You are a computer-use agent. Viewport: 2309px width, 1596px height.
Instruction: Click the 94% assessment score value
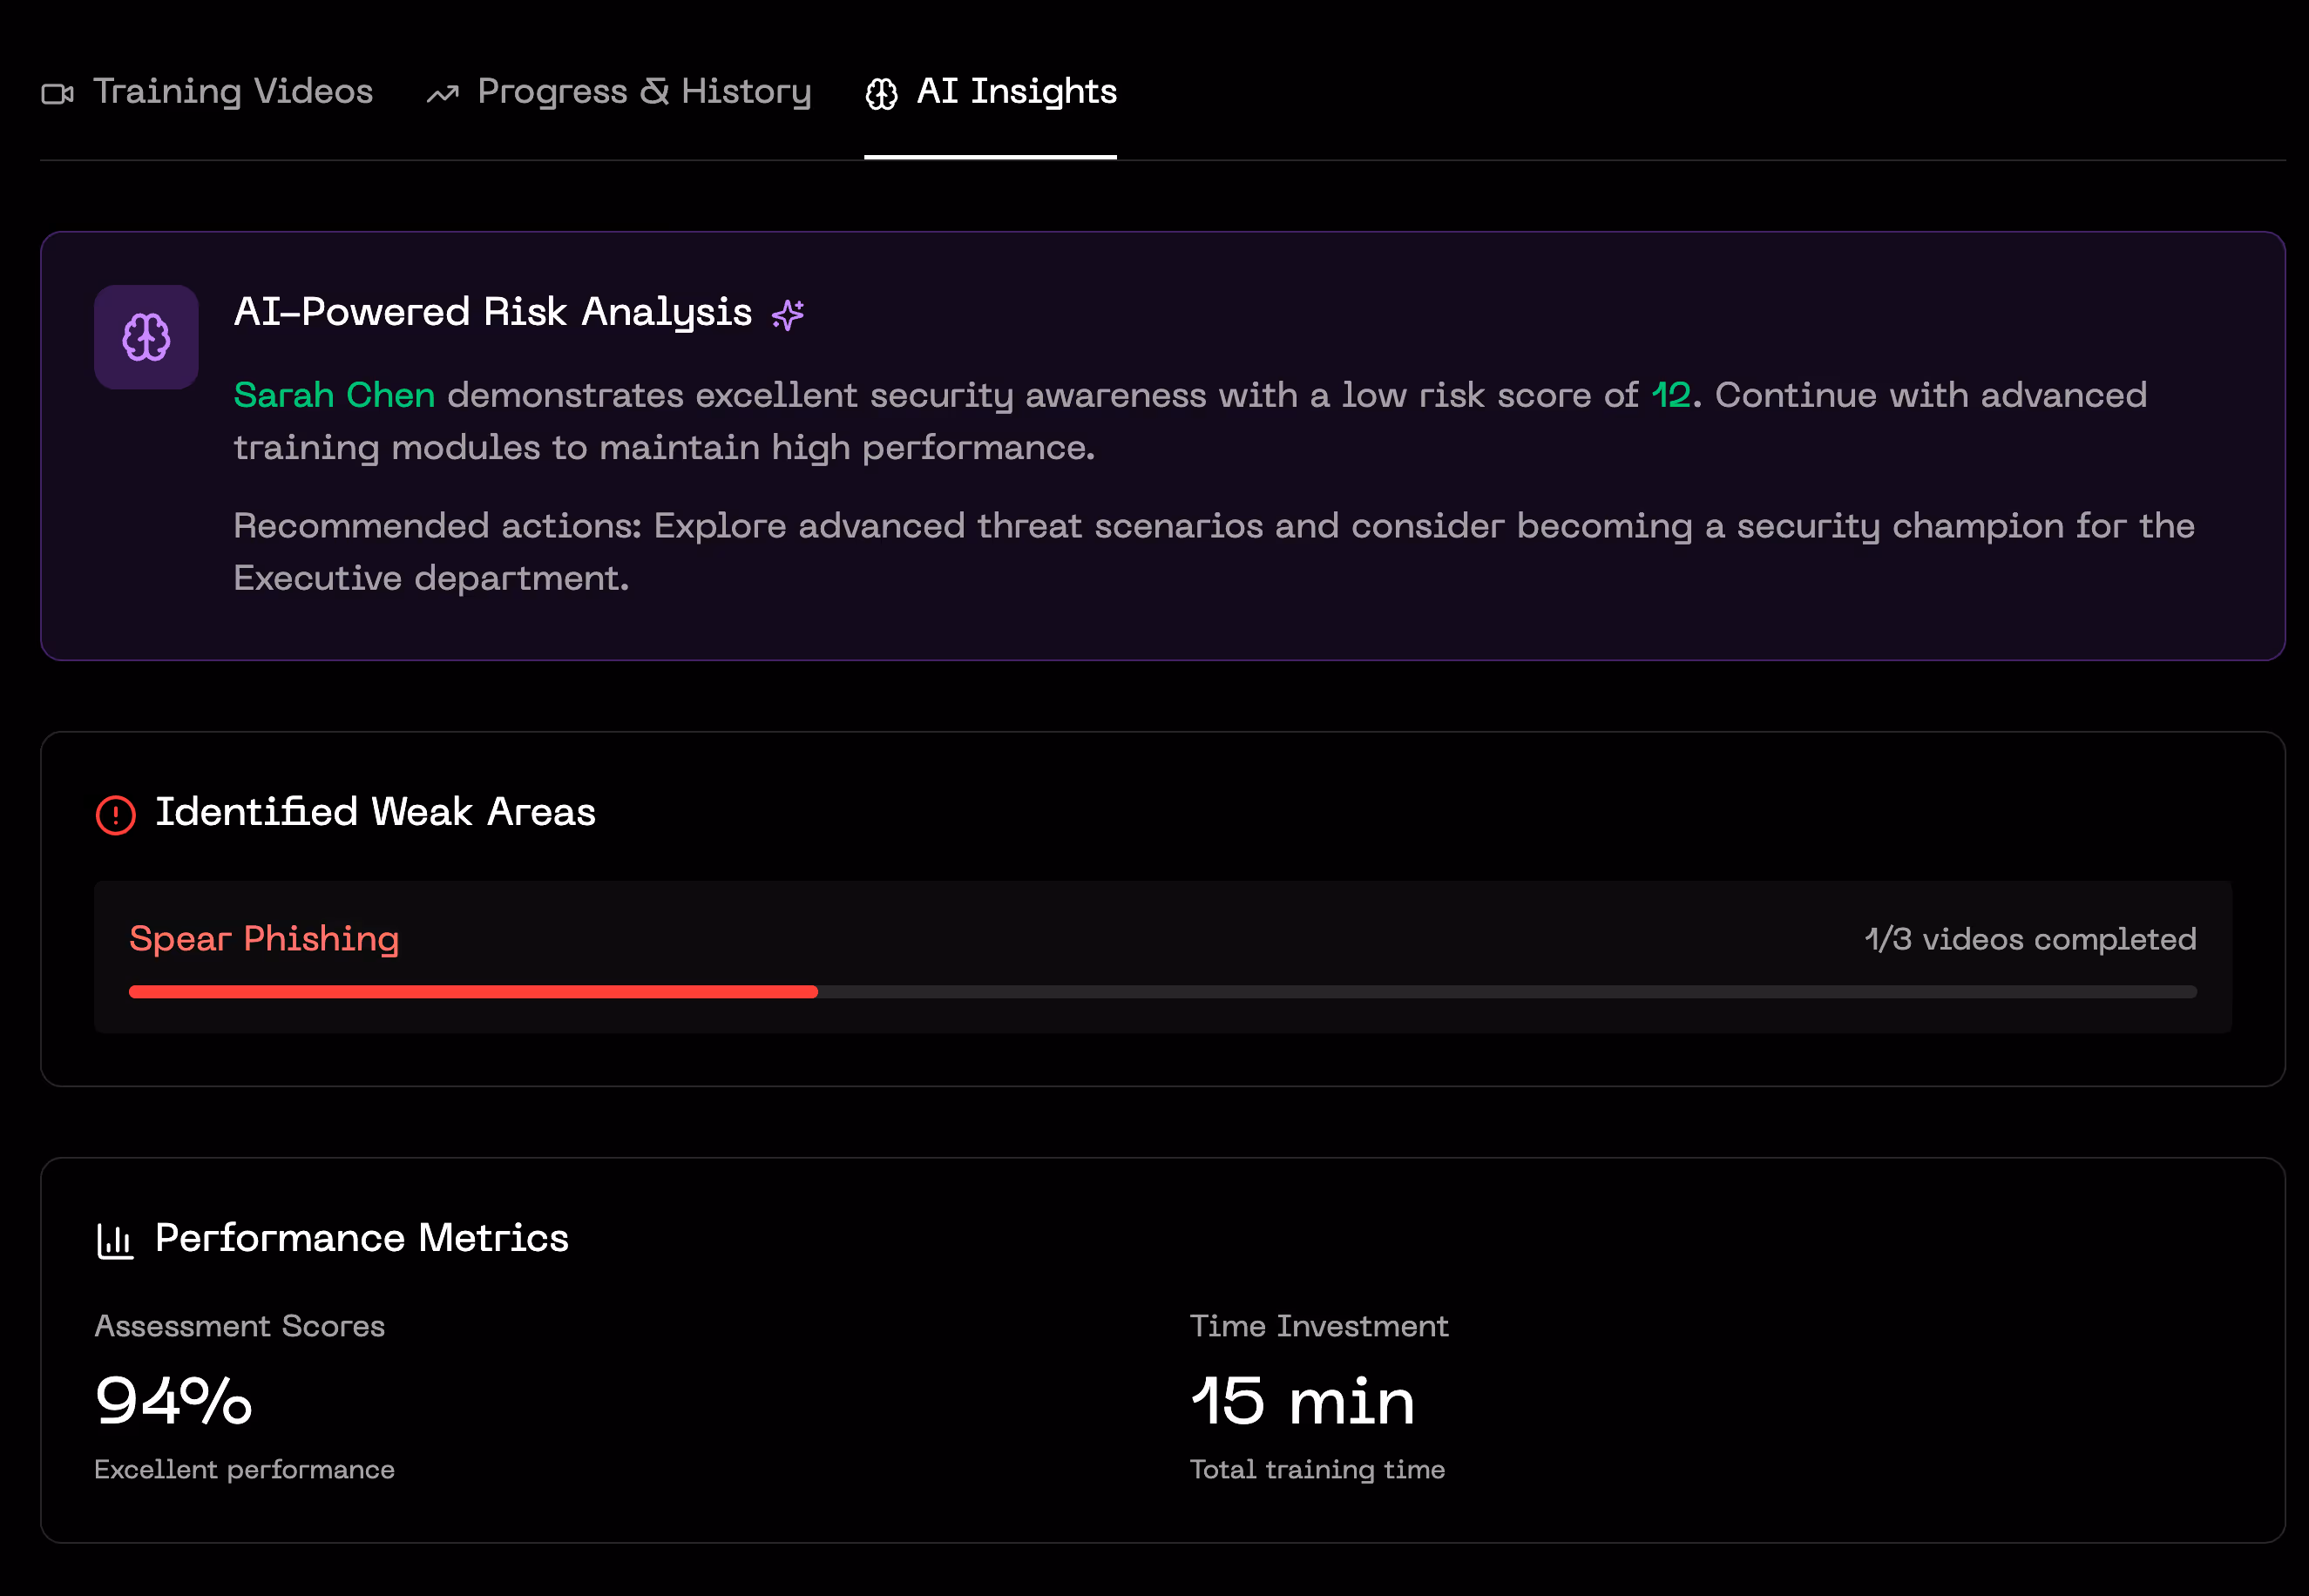(x=173, y=1400)
